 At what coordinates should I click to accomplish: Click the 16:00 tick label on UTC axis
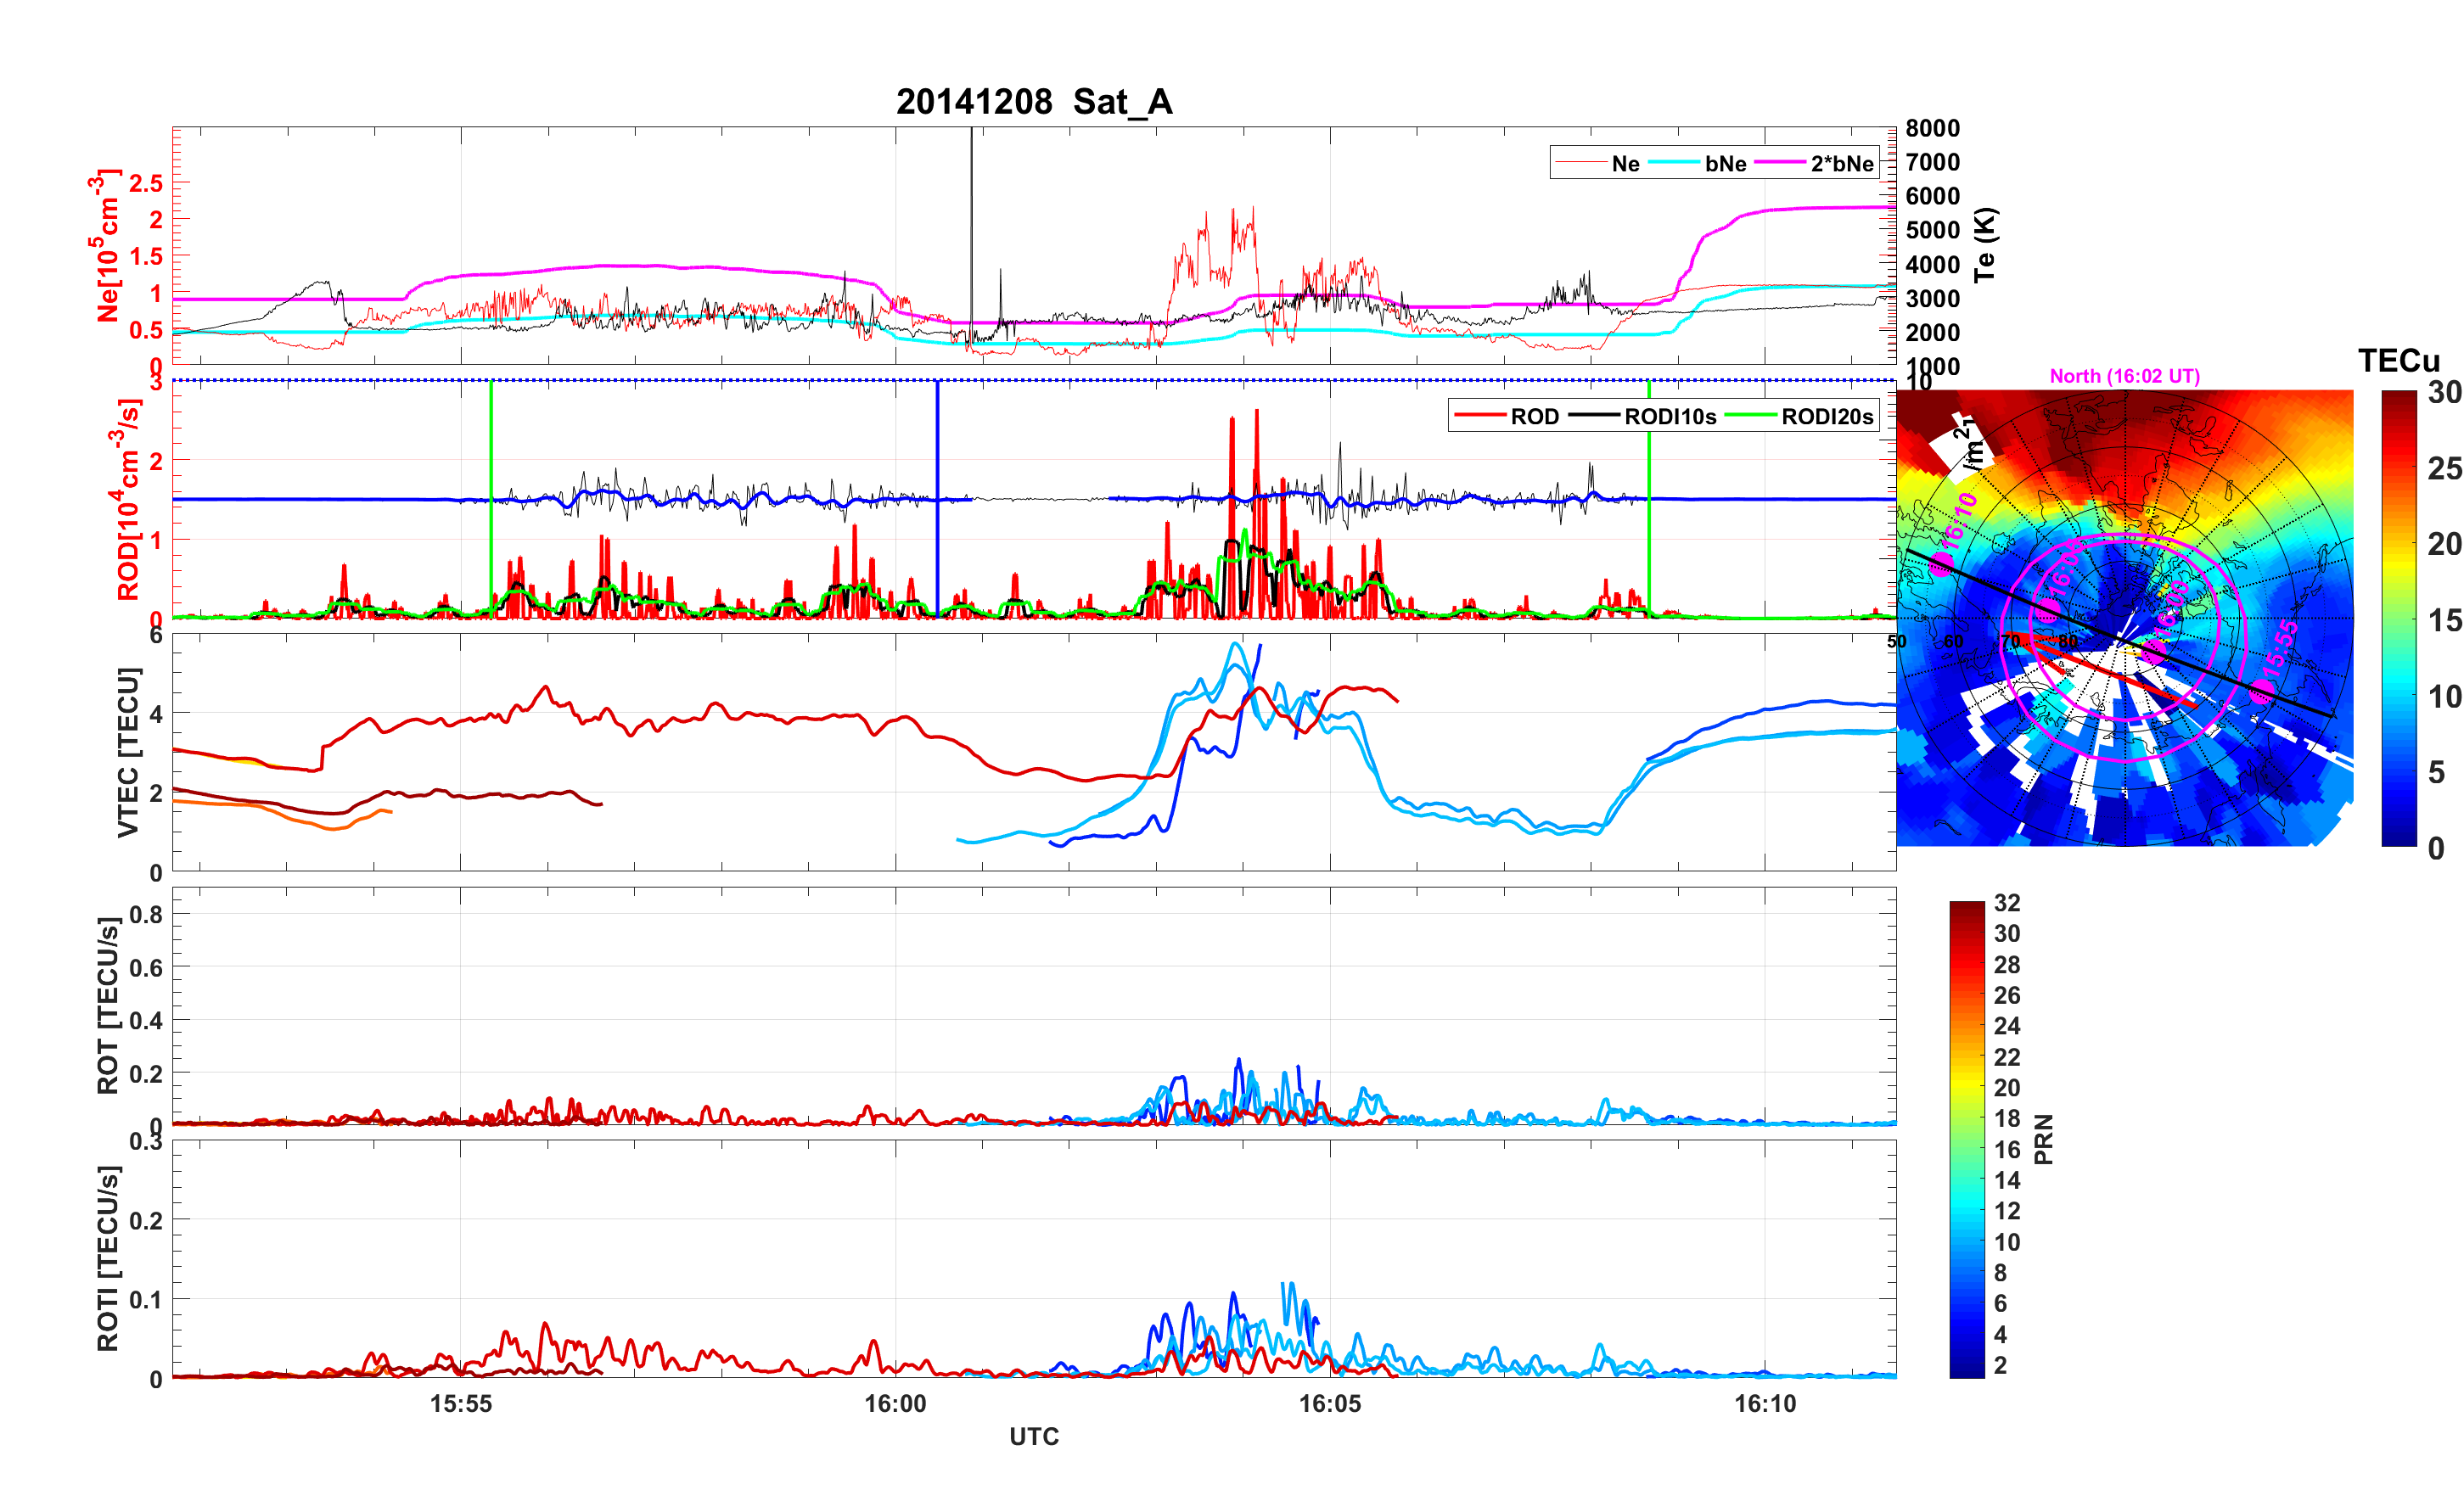pyautogui.click(x=895, y=1403)
